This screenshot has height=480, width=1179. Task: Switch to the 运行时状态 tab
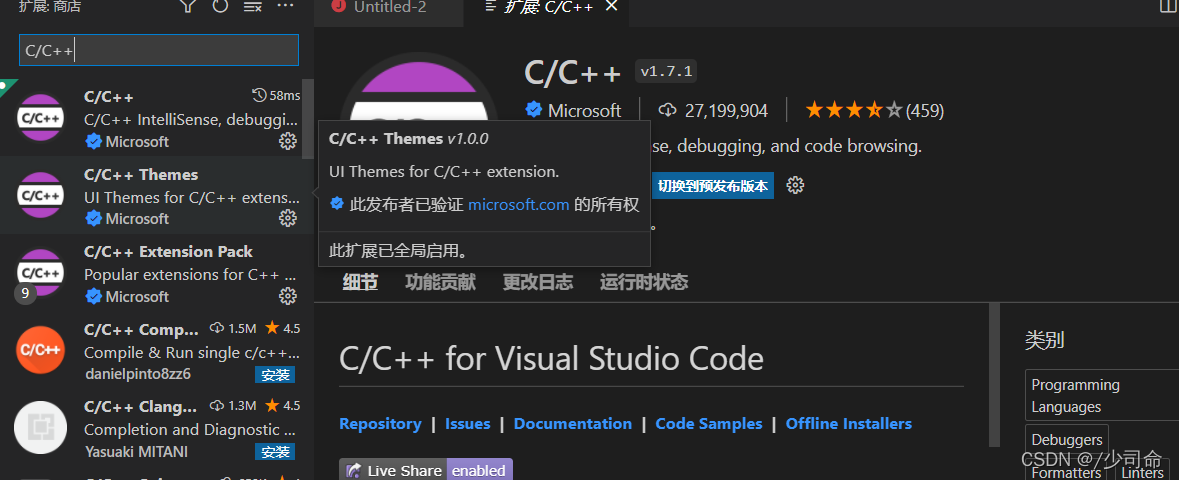(644, 282)
